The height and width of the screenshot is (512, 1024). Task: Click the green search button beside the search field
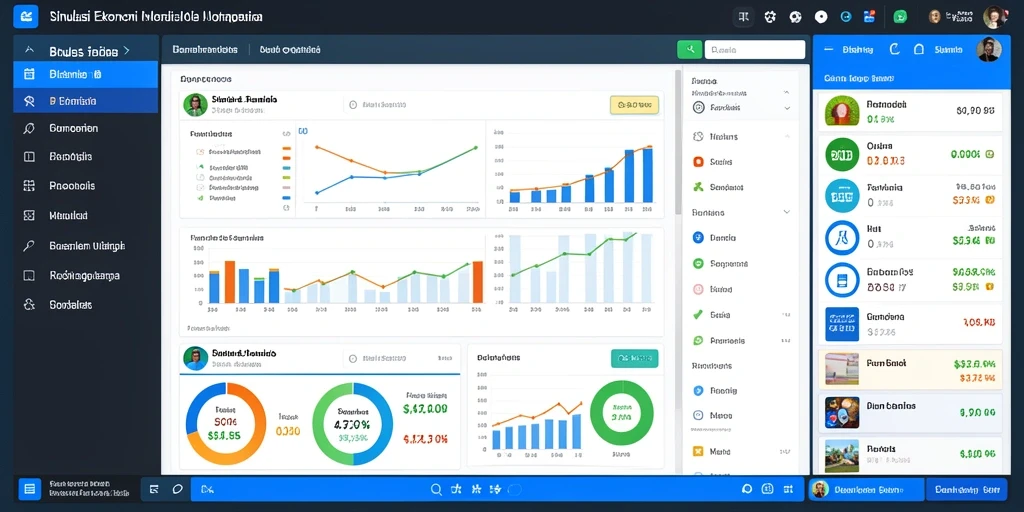point(690,50)
